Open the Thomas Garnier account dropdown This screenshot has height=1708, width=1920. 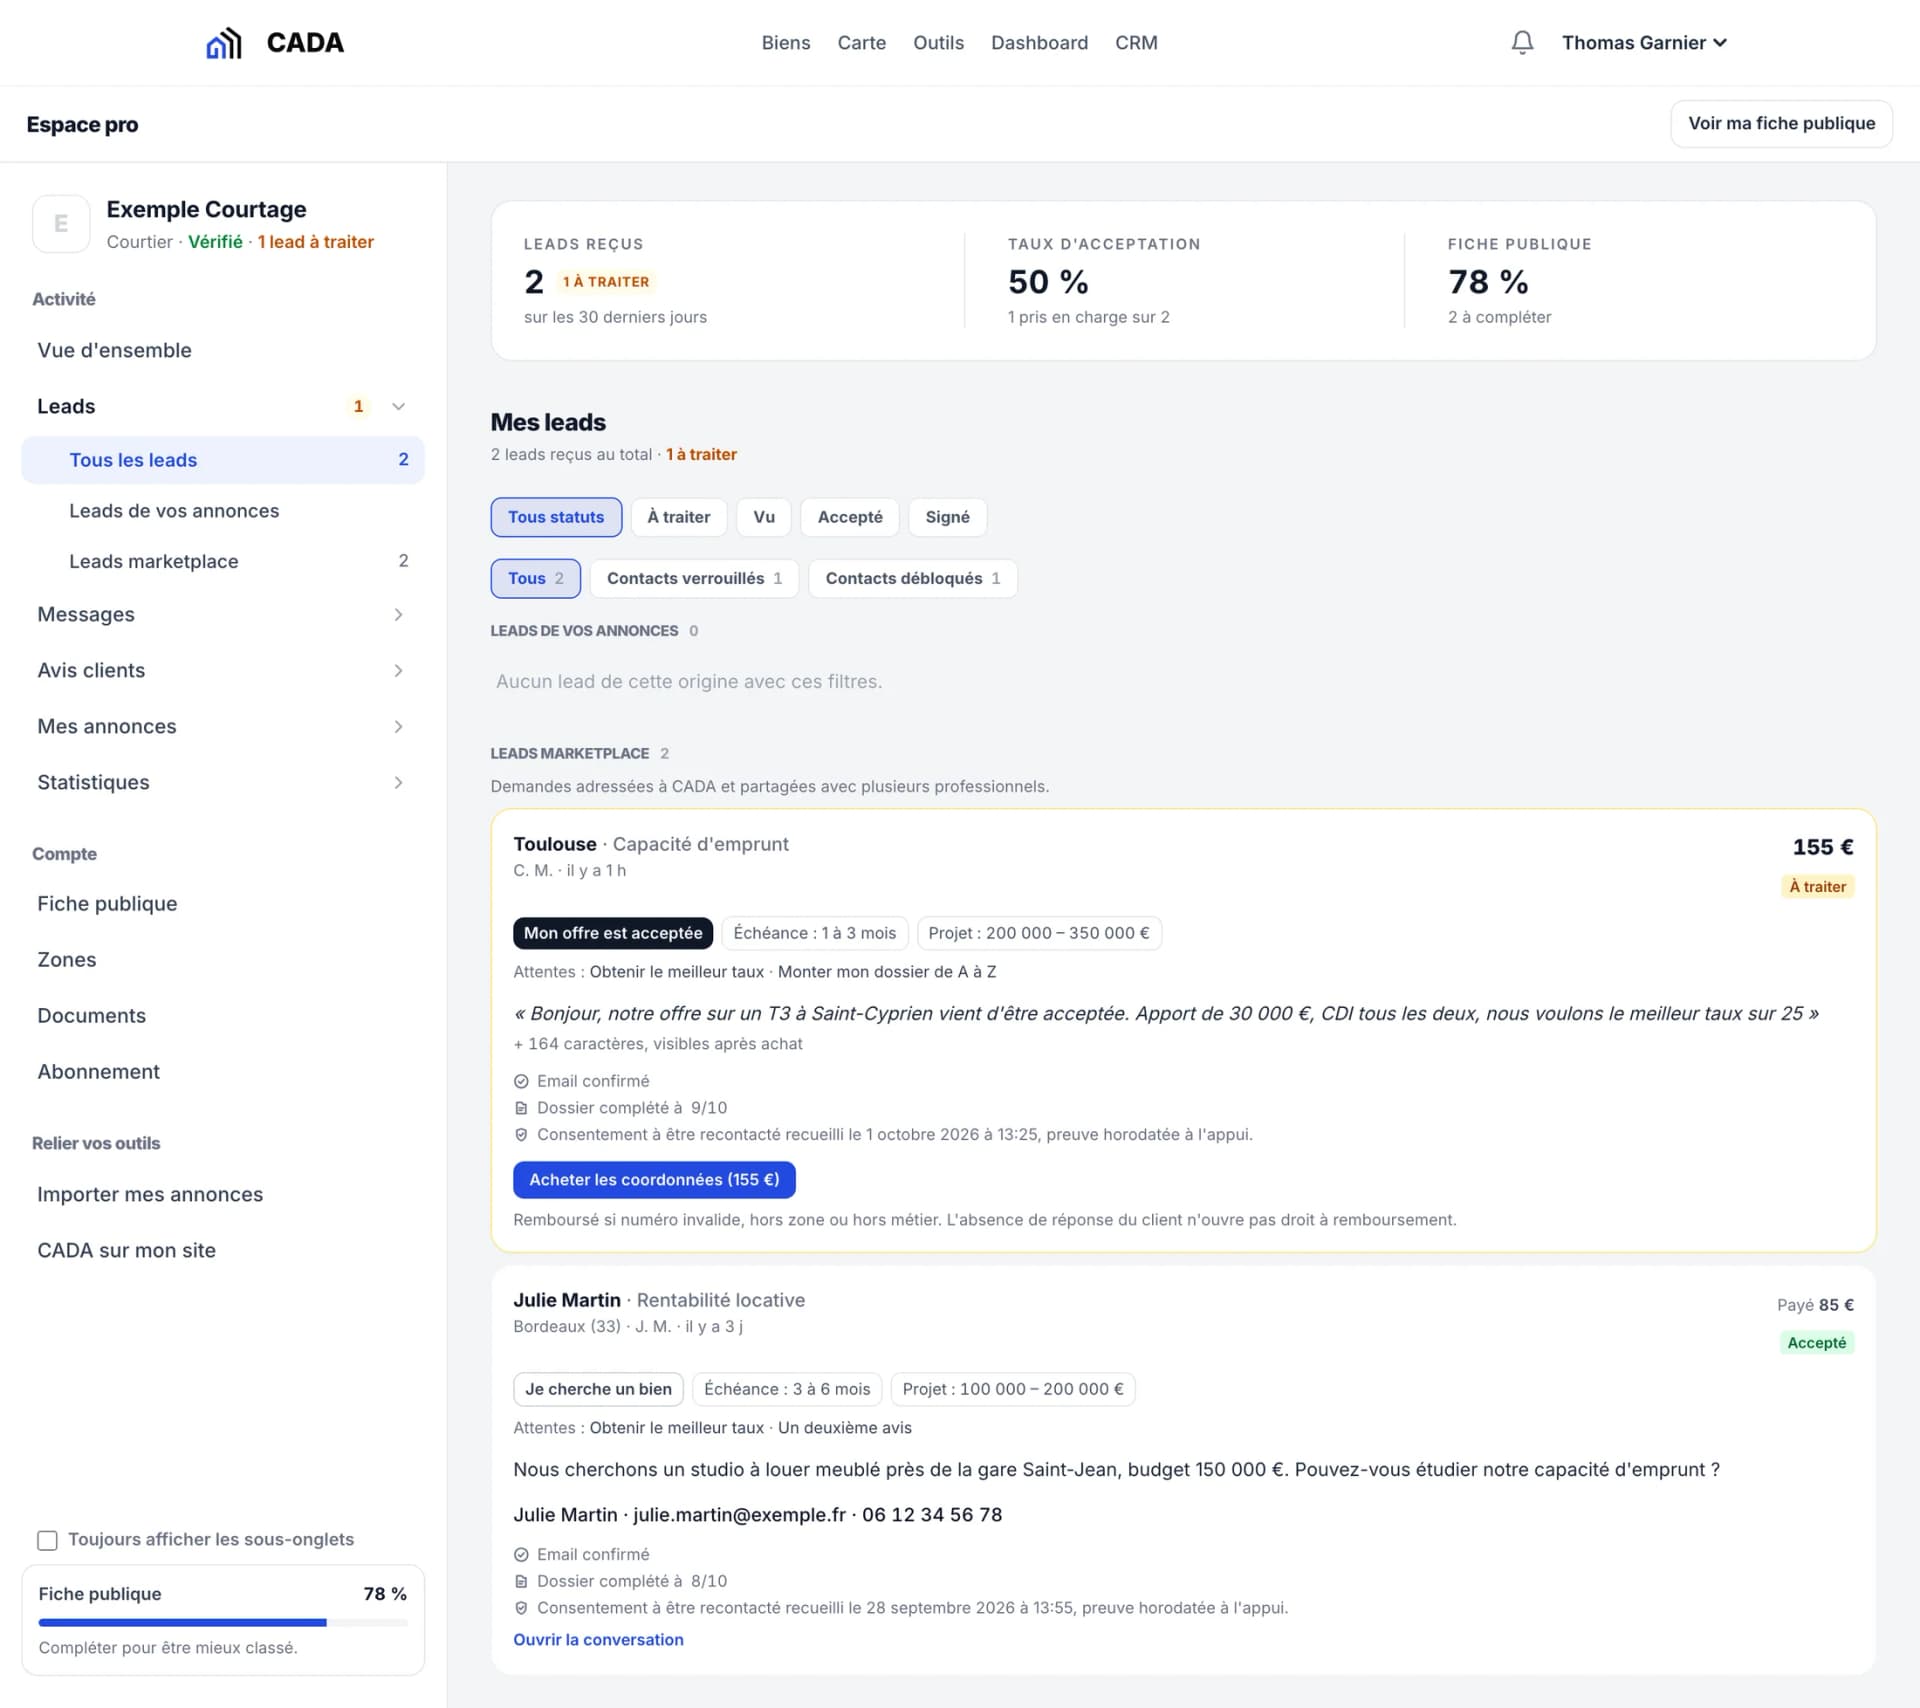pos(1644,43)
